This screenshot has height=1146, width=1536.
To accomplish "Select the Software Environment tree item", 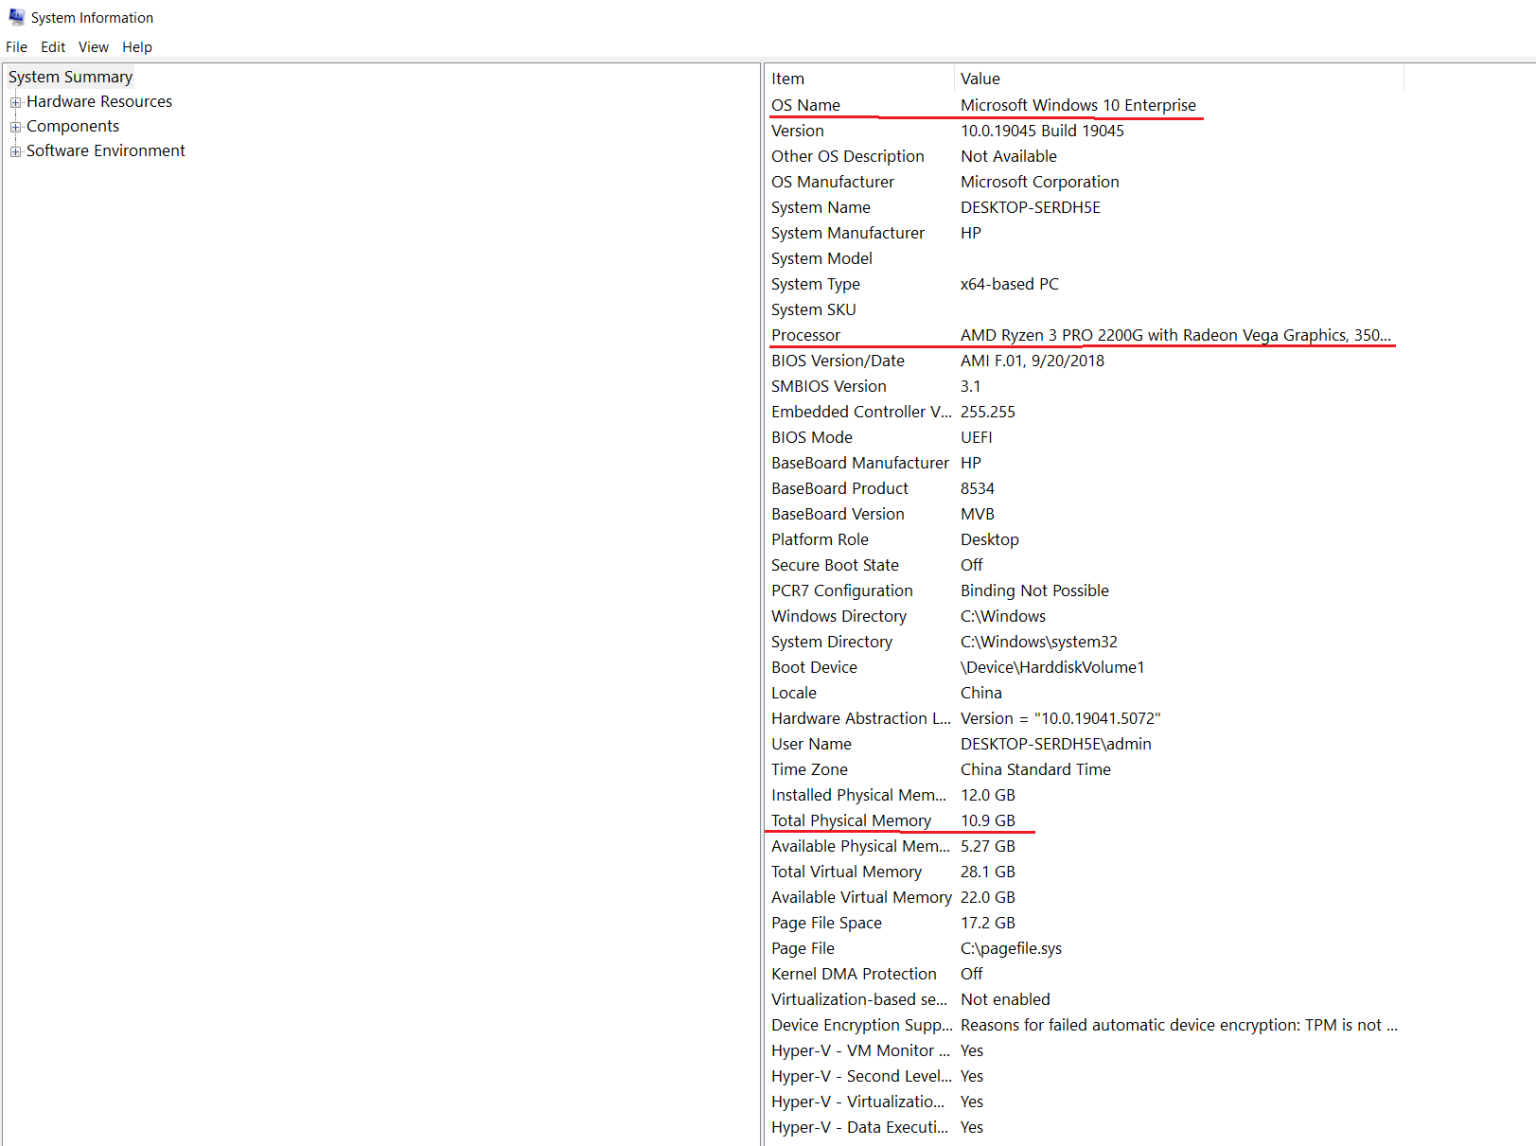I will pos(106,151).
